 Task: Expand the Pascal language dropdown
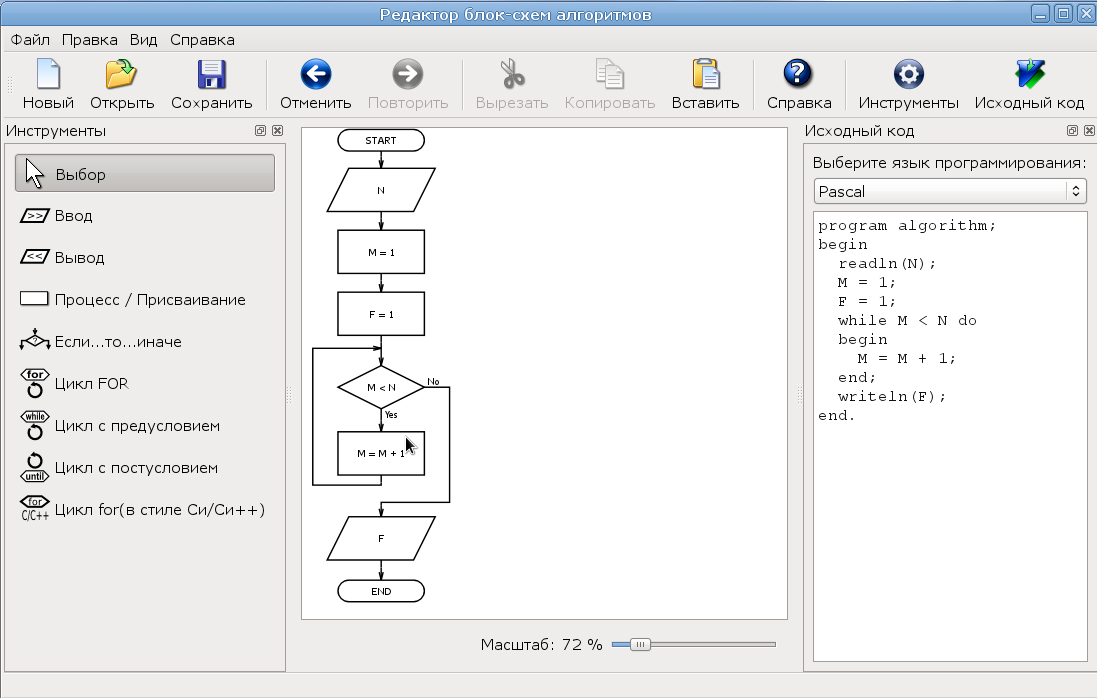point(949,191)
